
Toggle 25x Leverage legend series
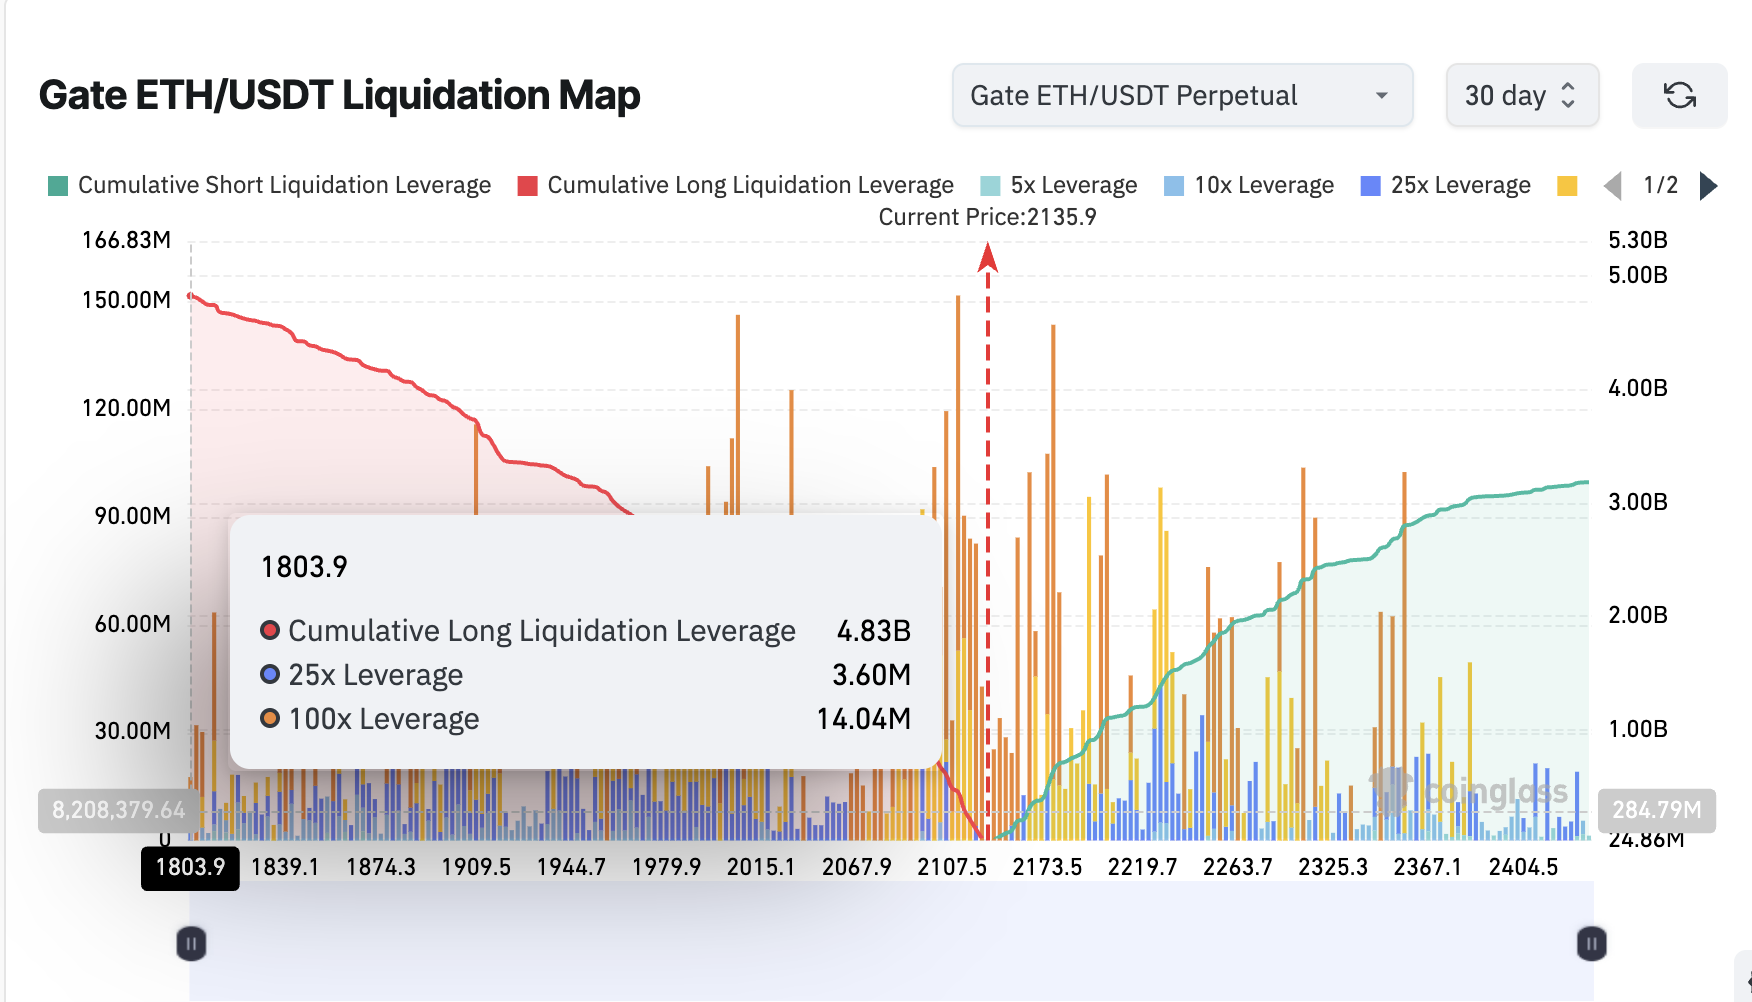pos(1446,186)
